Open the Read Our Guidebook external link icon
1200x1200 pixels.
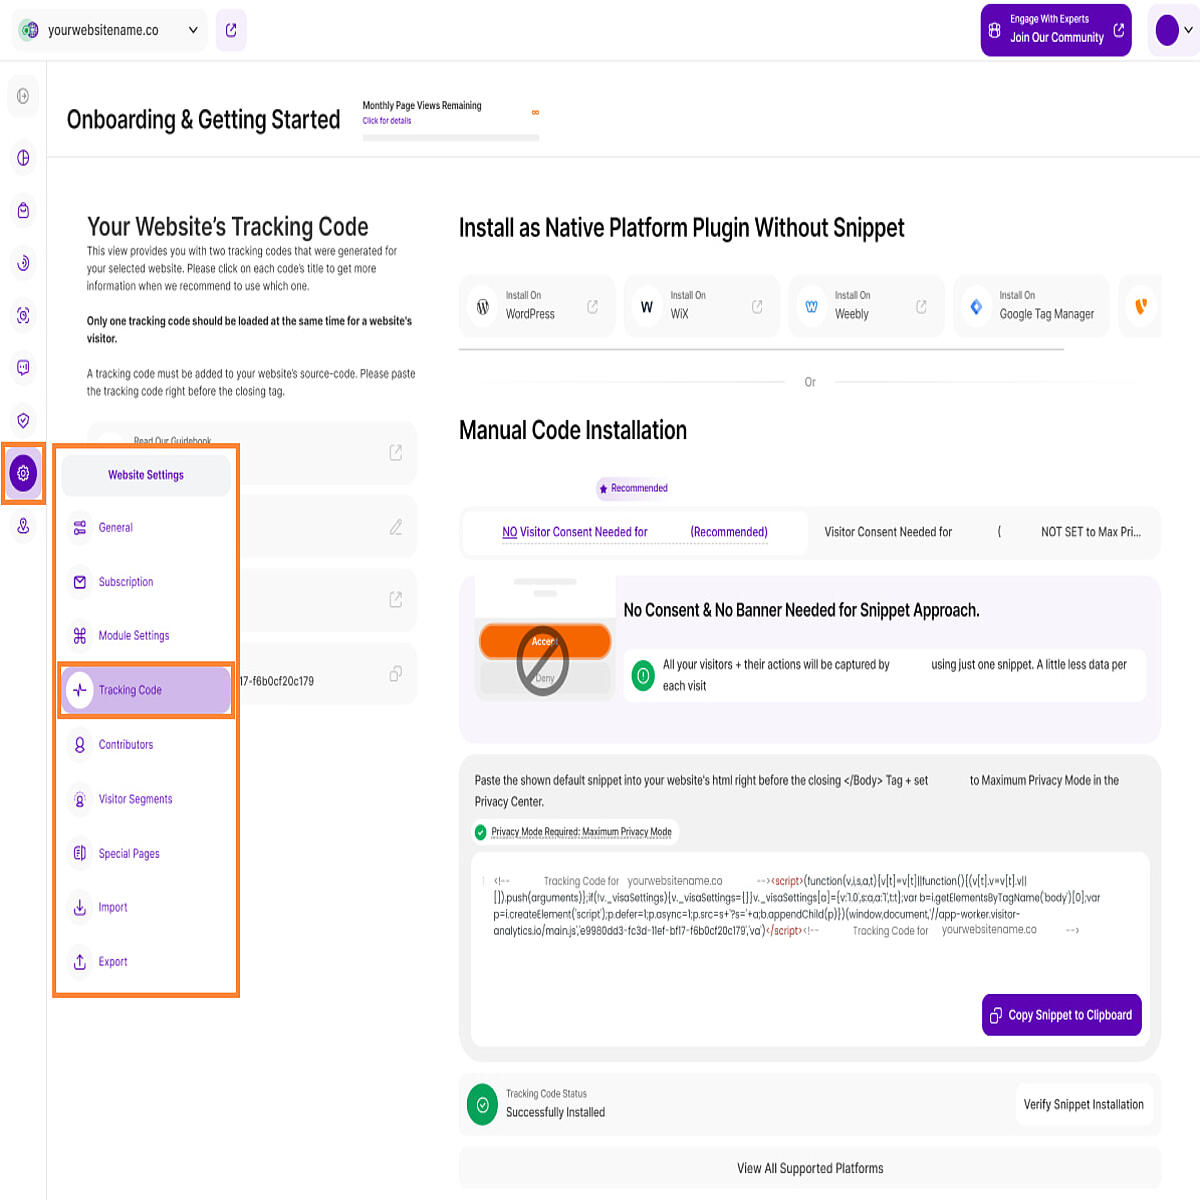396,453
